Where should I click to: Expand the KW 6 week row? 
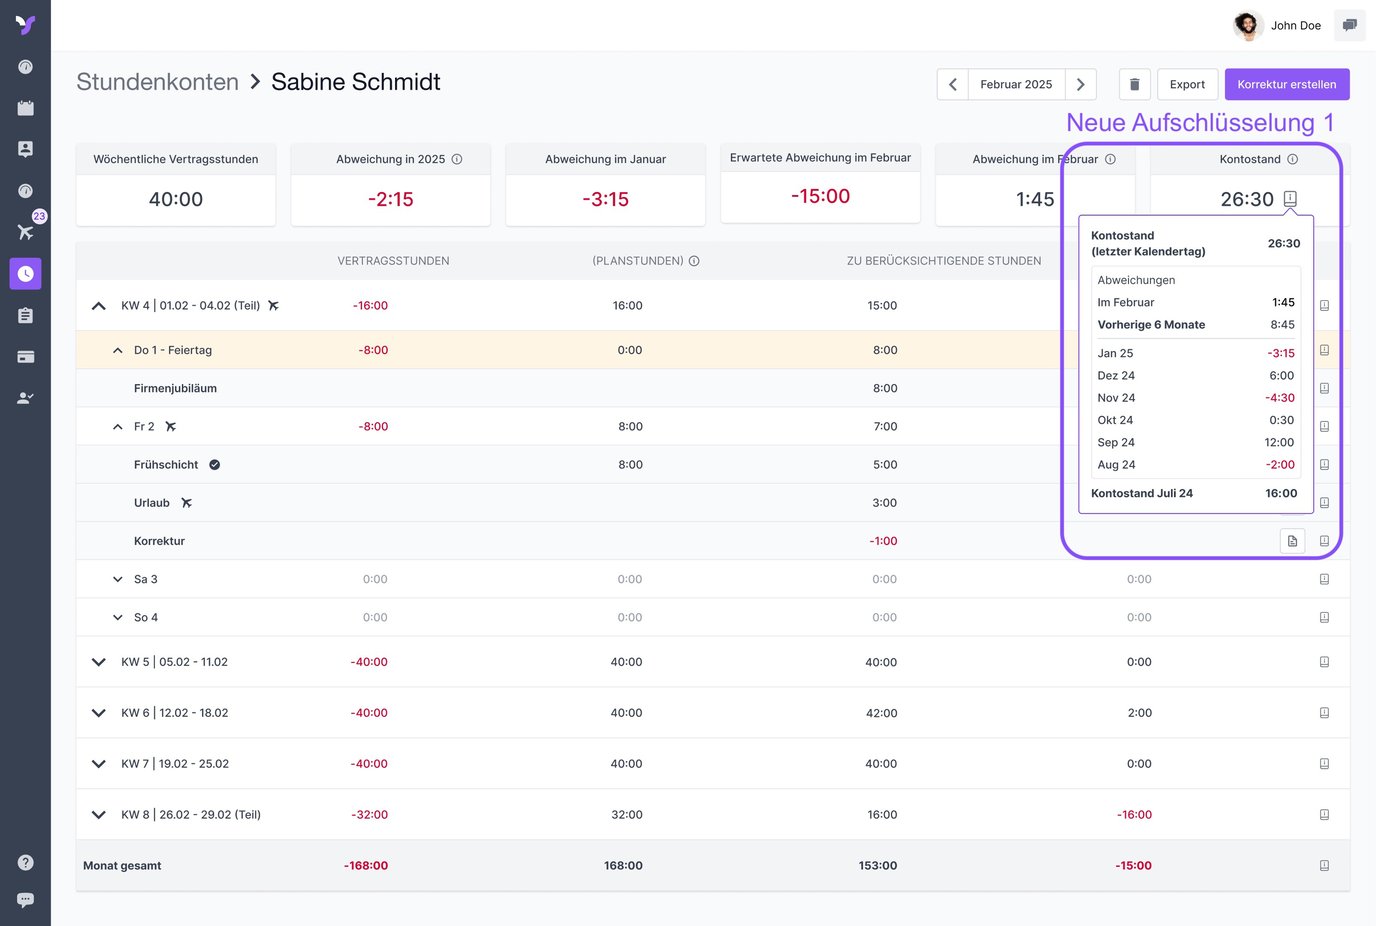tap(98, 713)
